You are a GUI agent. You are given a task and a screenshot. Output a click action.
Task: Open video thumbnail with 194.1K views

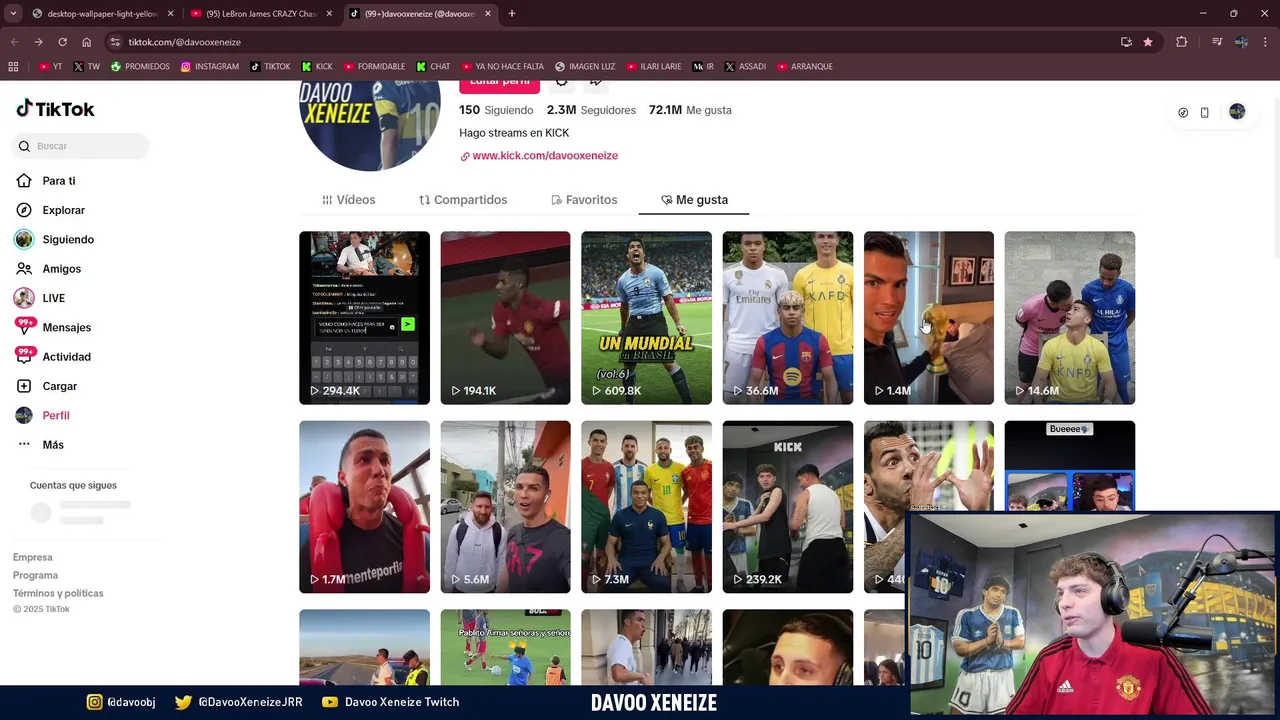coord(505,318)
